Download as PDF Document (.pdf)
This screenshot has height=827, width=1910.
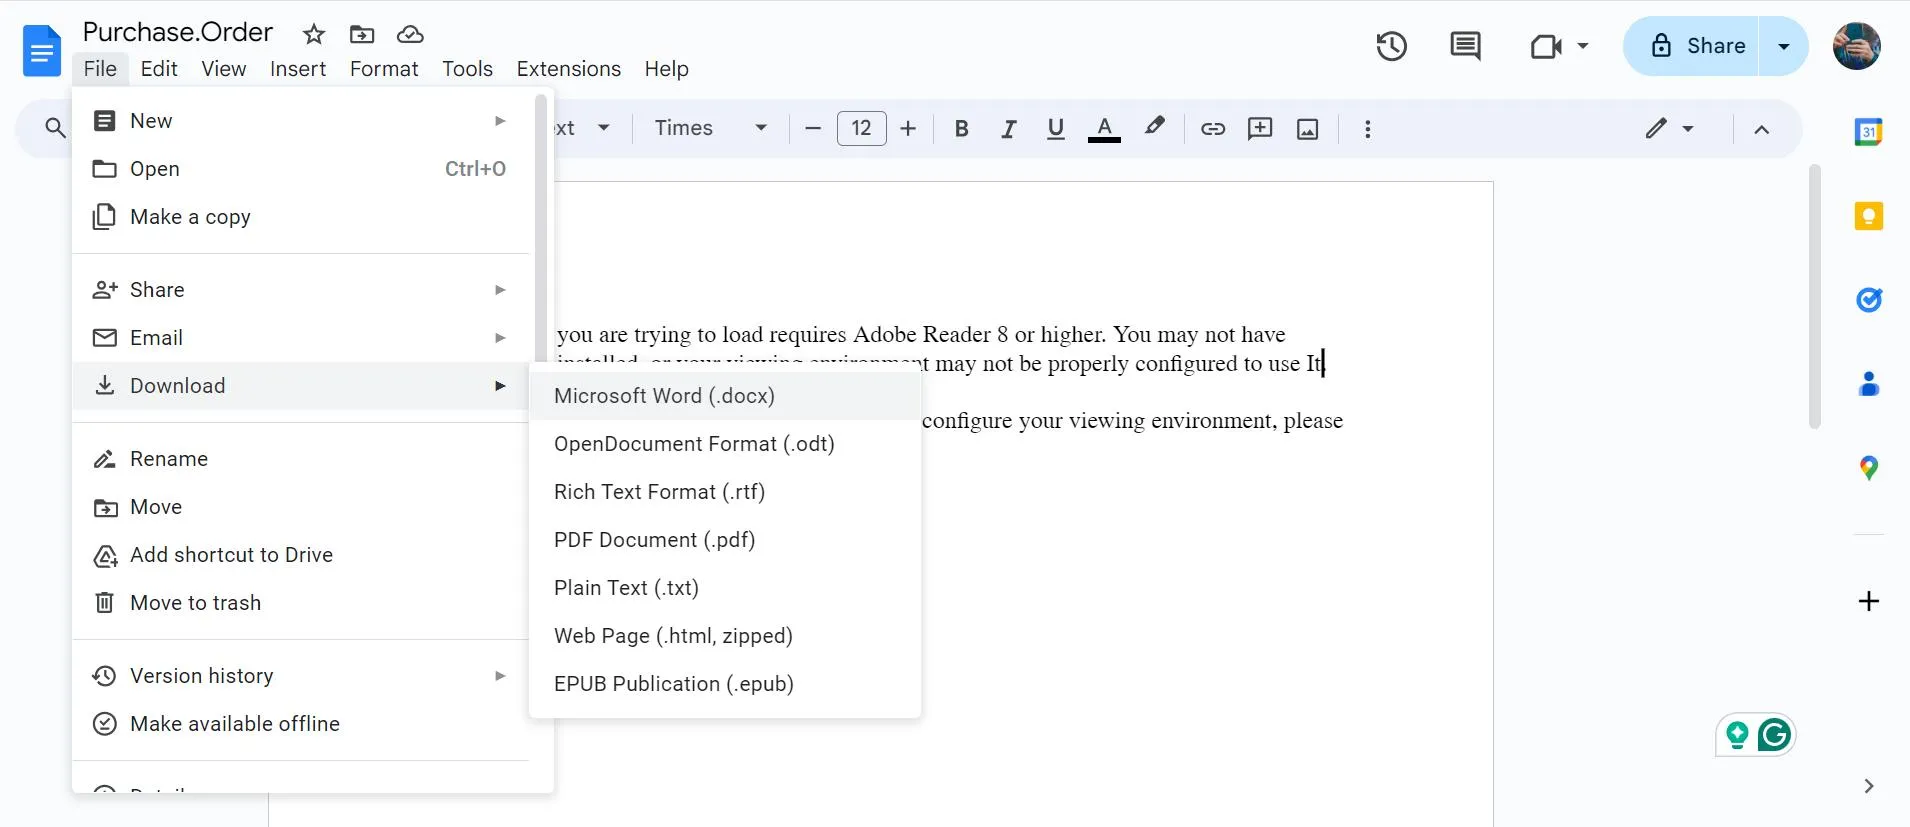coord(725,540)
